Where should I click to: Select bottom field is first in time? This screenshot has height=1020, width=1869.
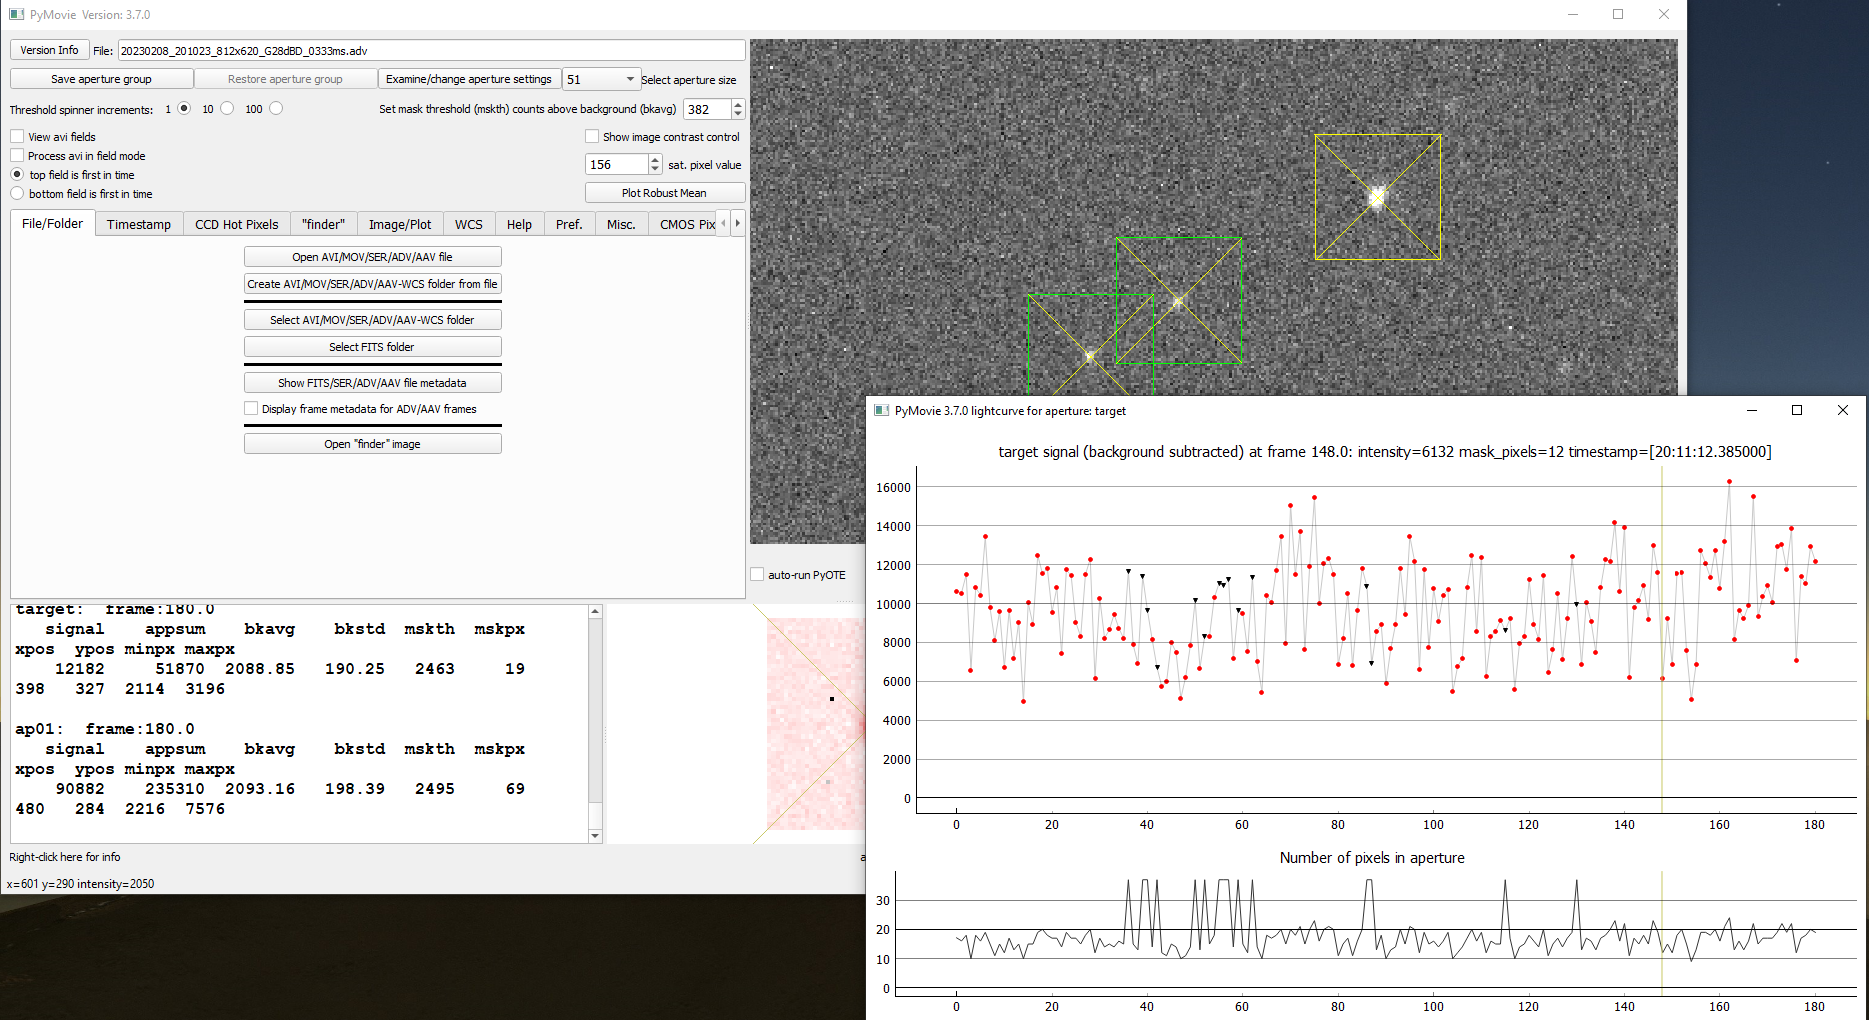point(17,193)
